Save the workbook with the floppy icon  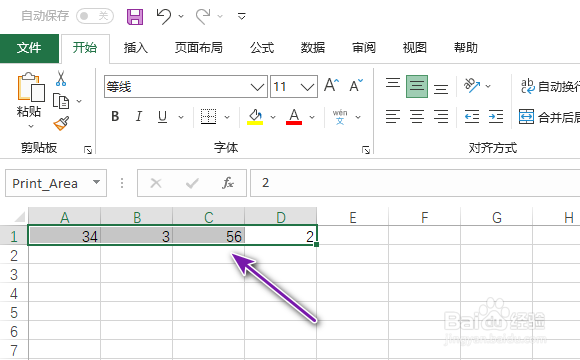coord(135,17)
